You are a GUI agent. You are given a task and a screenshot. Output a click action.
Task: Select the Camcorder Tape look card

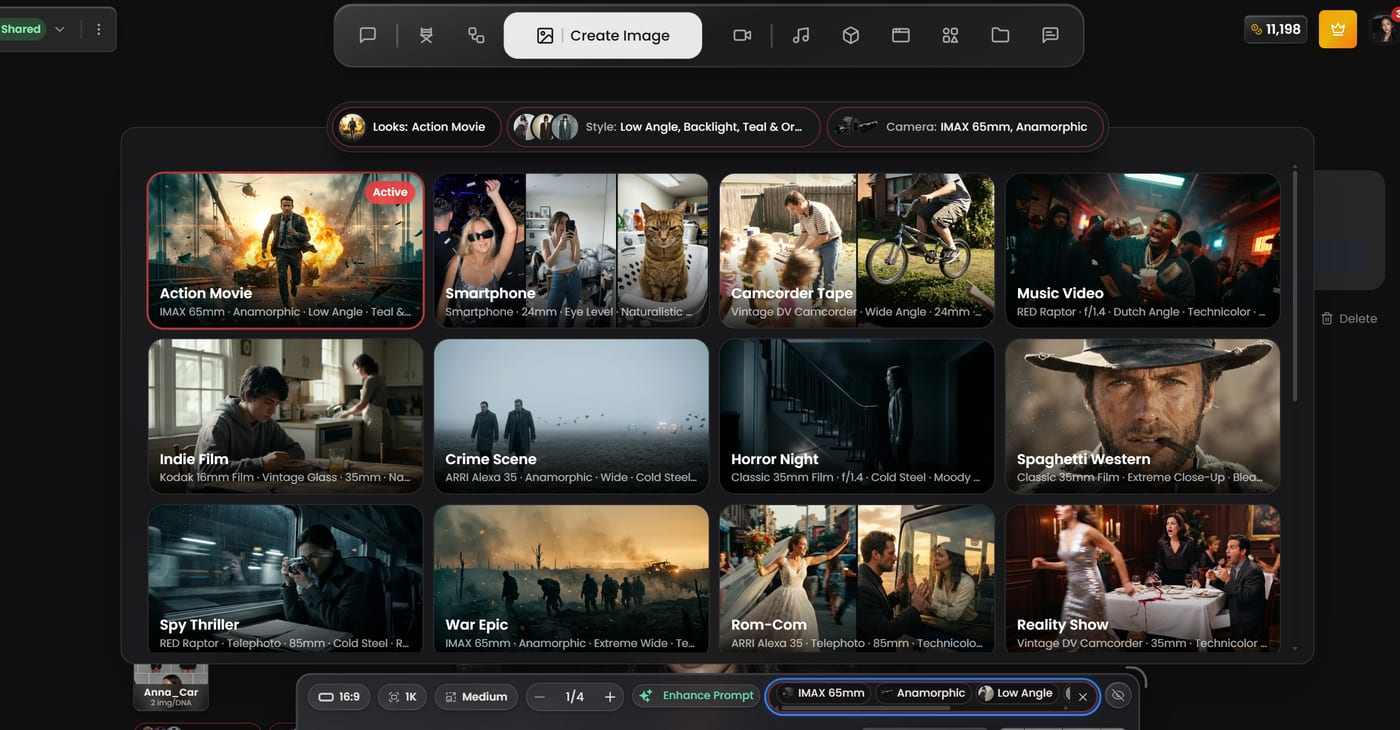[857, 250]
